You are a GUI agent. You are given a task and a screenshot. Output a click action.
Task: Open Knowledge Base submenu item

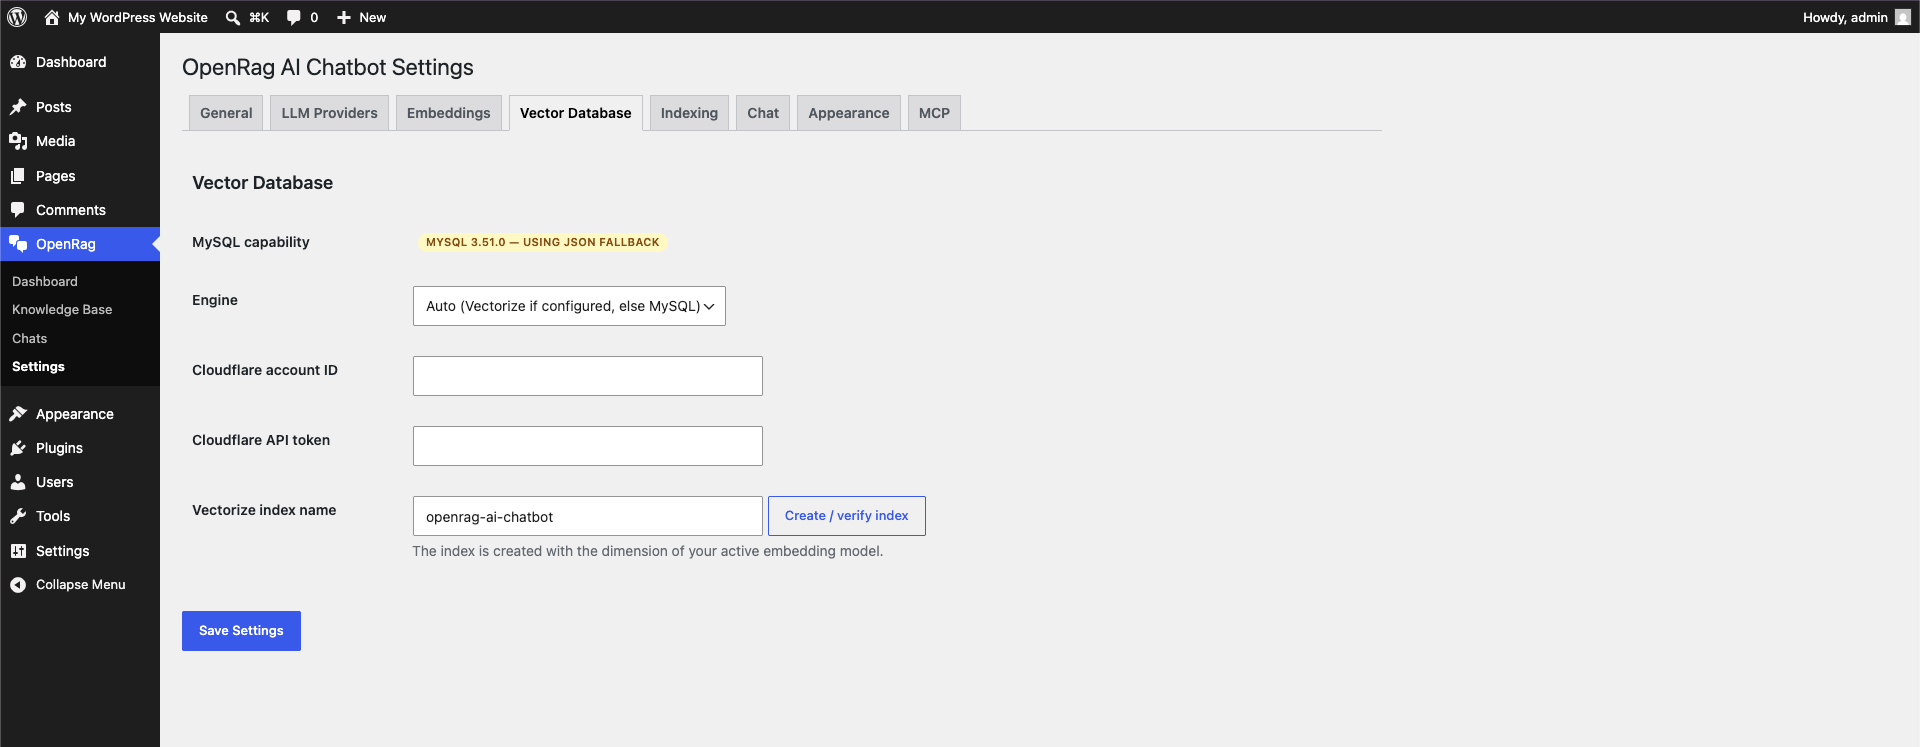click(62, 310)
